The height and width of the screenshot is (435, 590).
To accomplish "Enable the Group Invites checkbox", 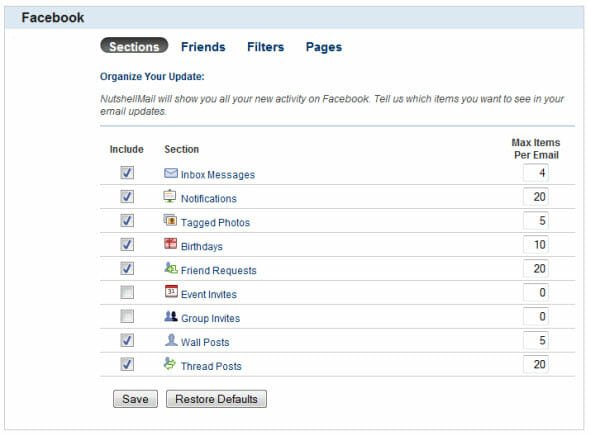I will pos(127,316).
